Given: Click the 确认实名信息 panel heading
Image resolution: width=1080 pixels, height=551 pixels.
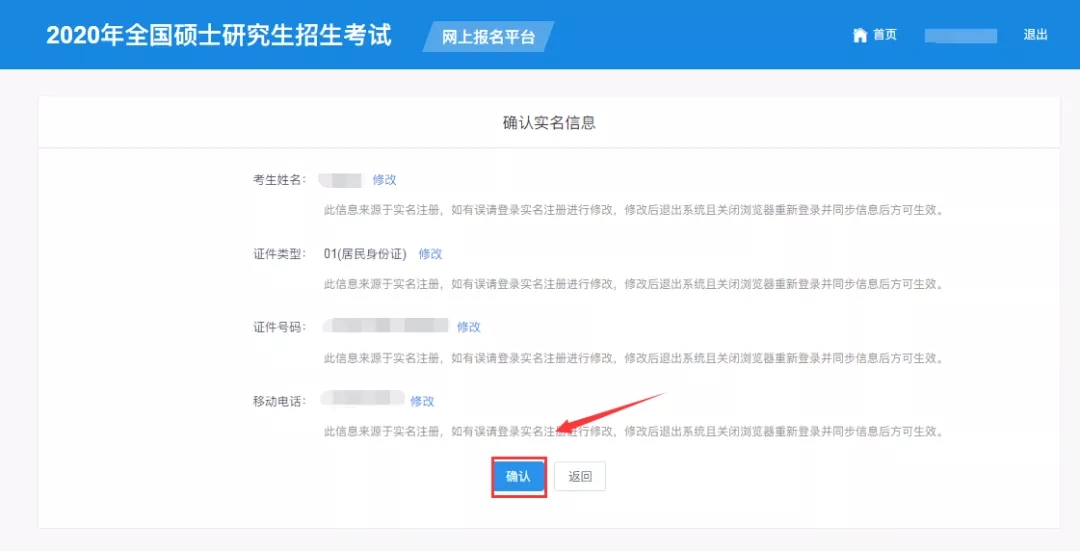Looking at the screenshot, I should (549, 123).
